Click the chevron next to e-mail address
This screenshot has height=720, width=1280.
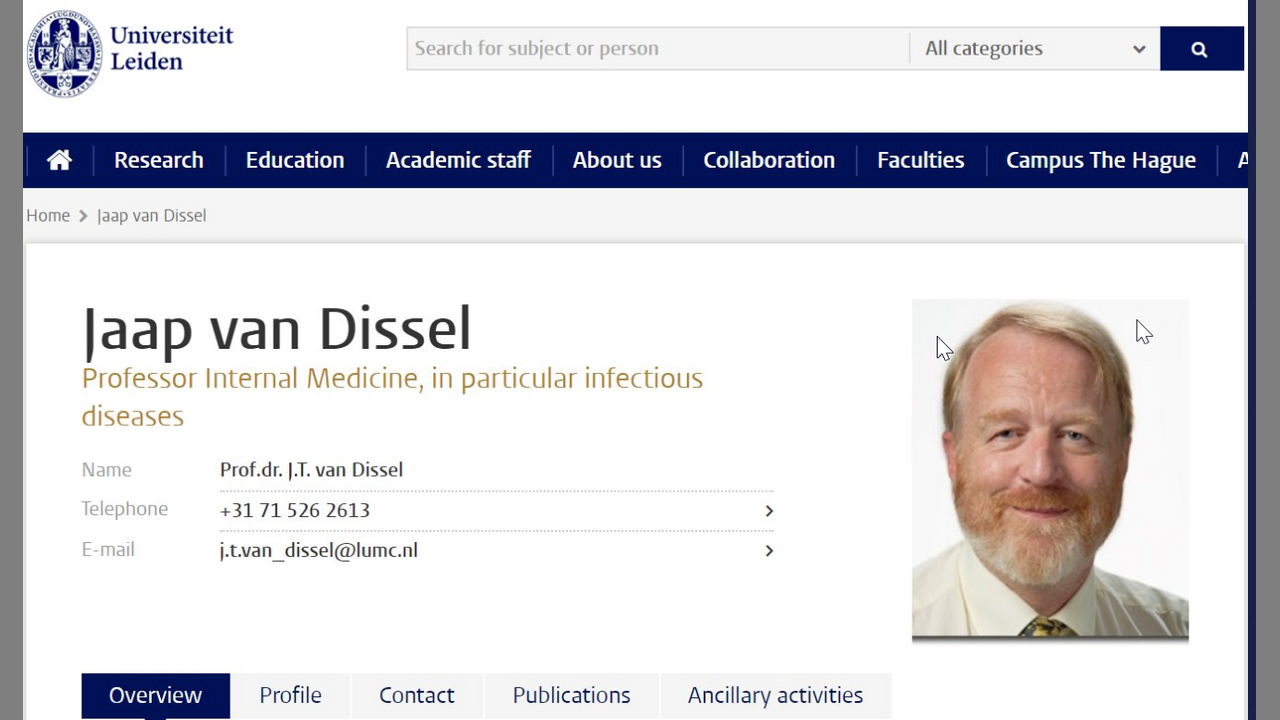pyautogui.click(x=768, y=551)
